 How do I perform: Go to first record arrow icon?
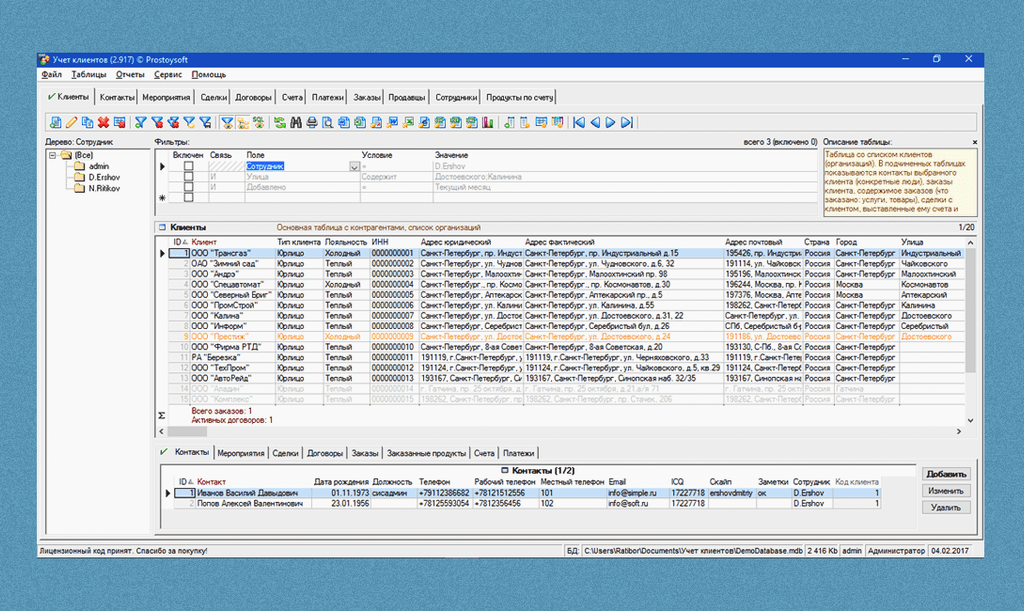pyautogui.click(x=579, y=123)
